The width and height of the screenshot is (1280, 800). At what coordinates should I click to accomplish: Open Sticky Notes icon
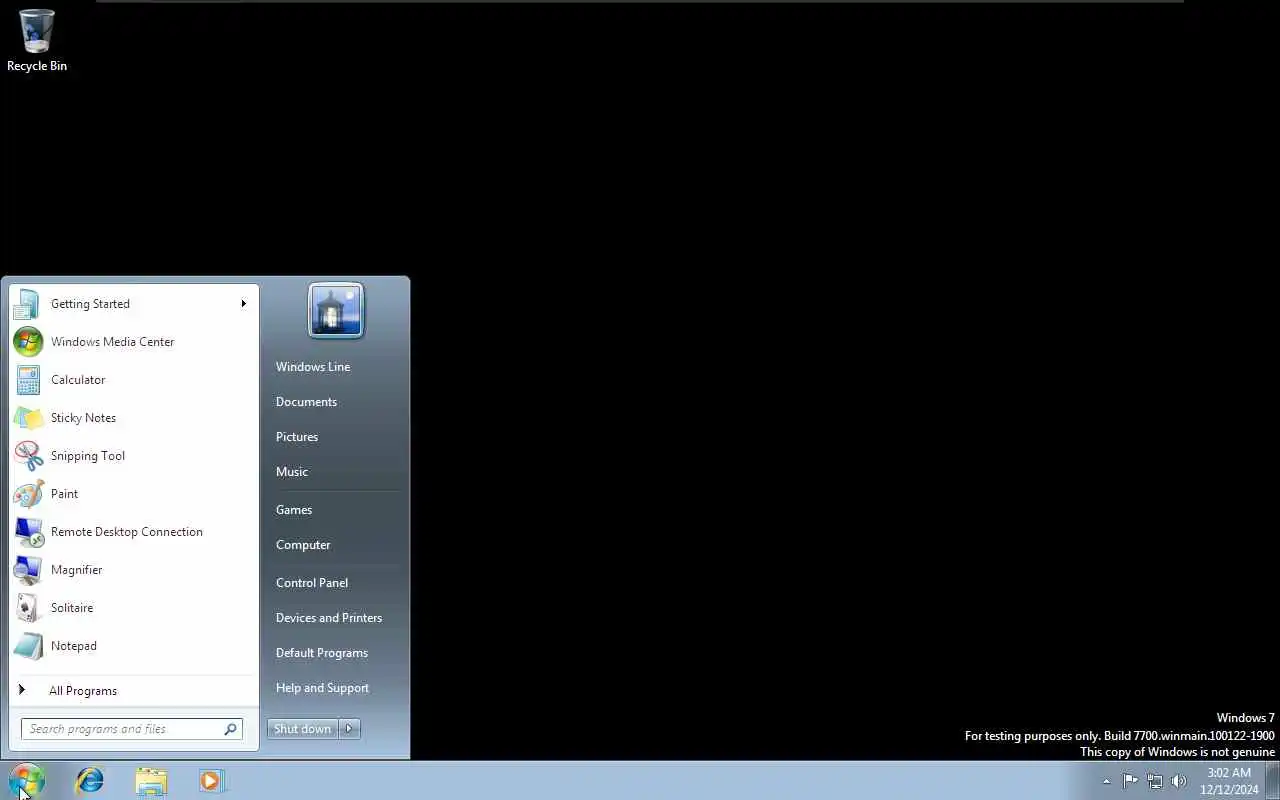coord(27,418)
